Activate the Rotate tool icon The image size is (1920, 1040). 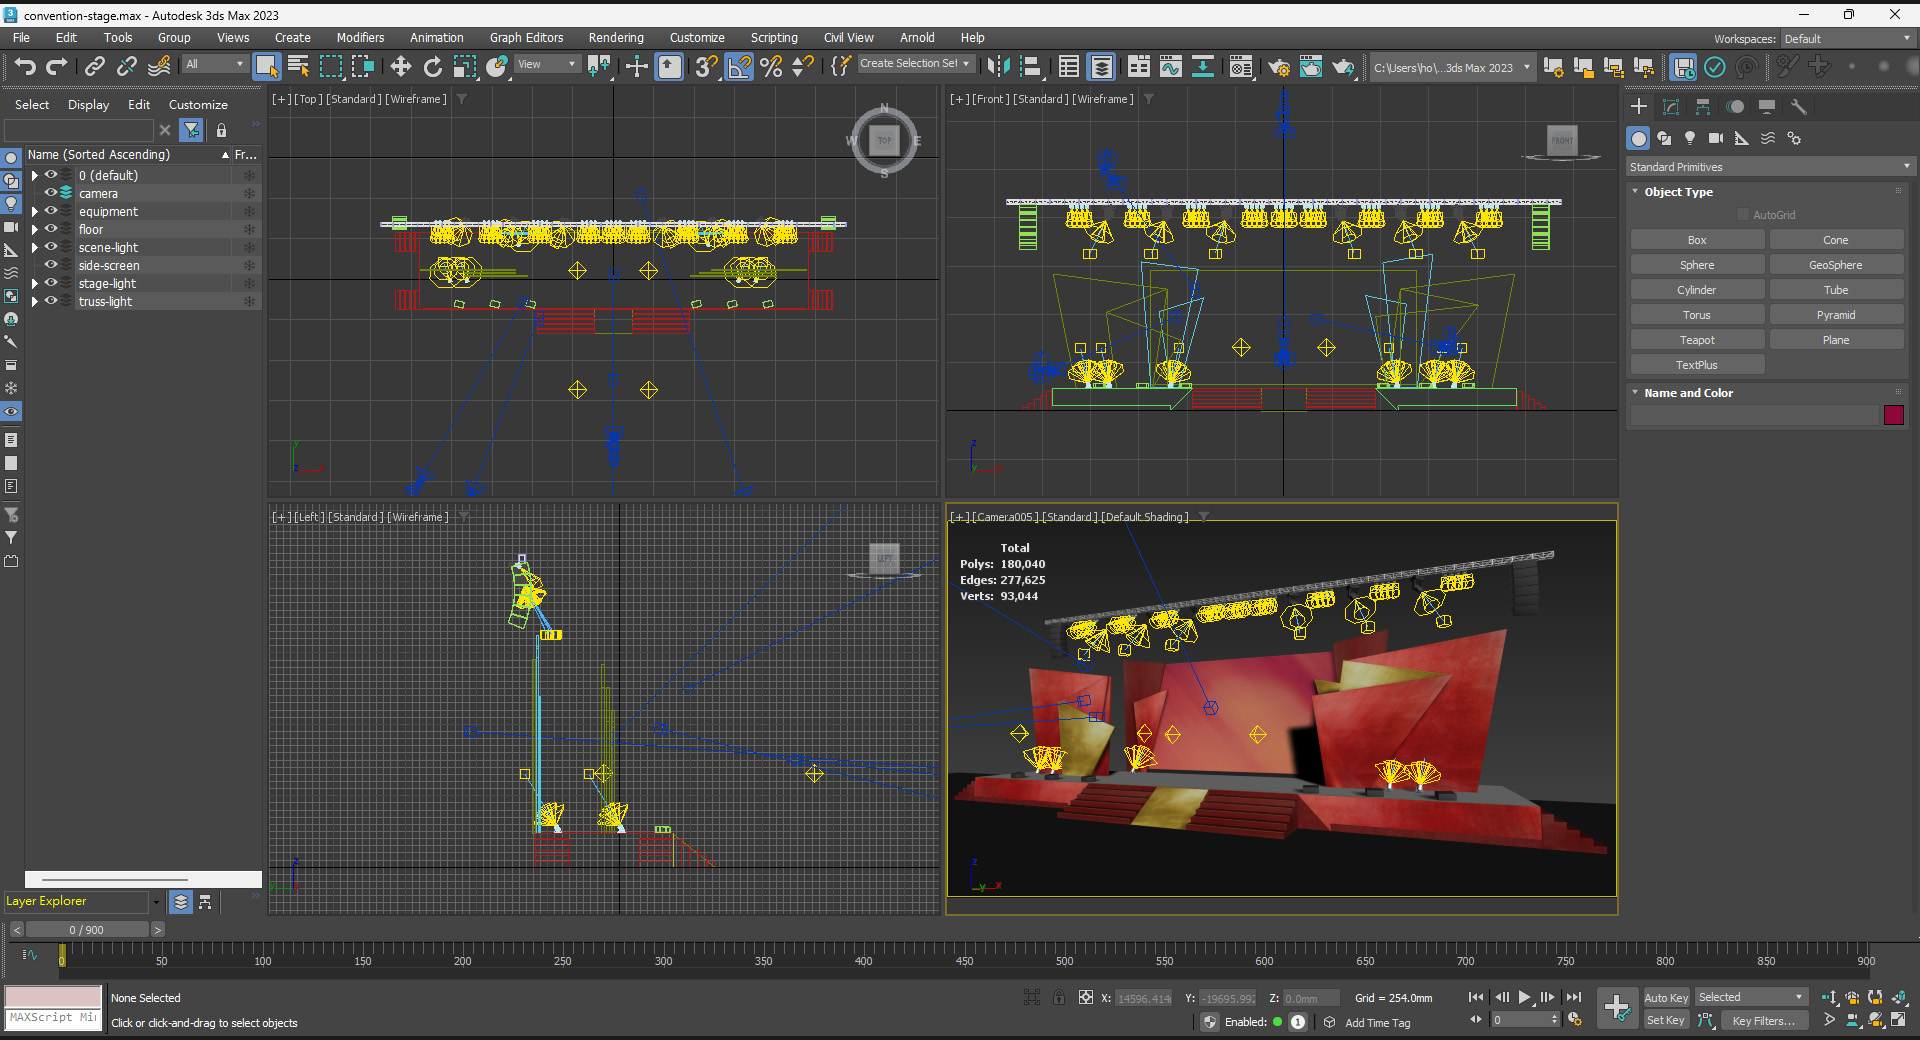point(432,67)
